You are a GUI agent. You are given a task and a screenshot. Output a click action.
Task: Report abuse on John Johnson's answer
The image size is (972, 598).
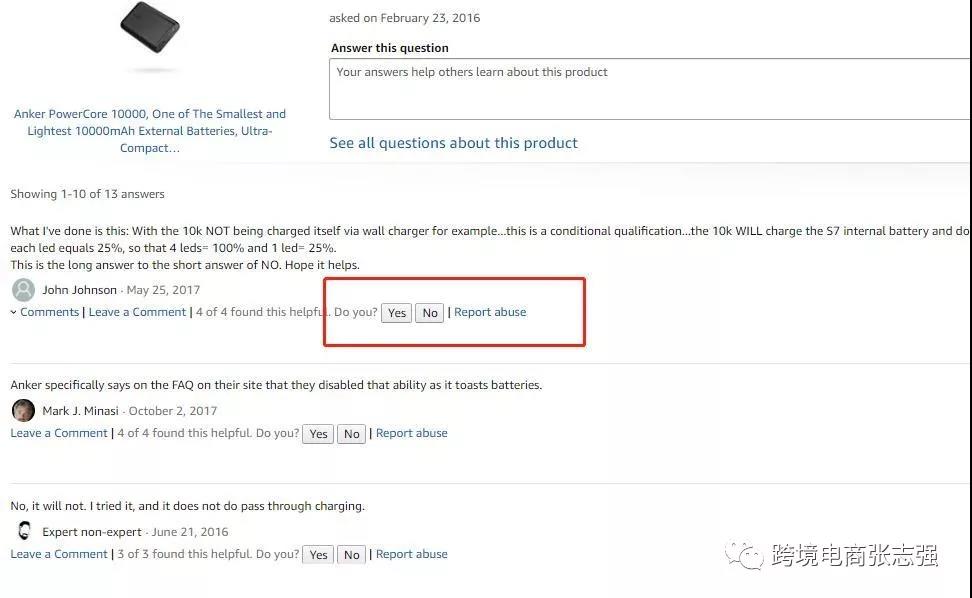[x=490, y=312]
